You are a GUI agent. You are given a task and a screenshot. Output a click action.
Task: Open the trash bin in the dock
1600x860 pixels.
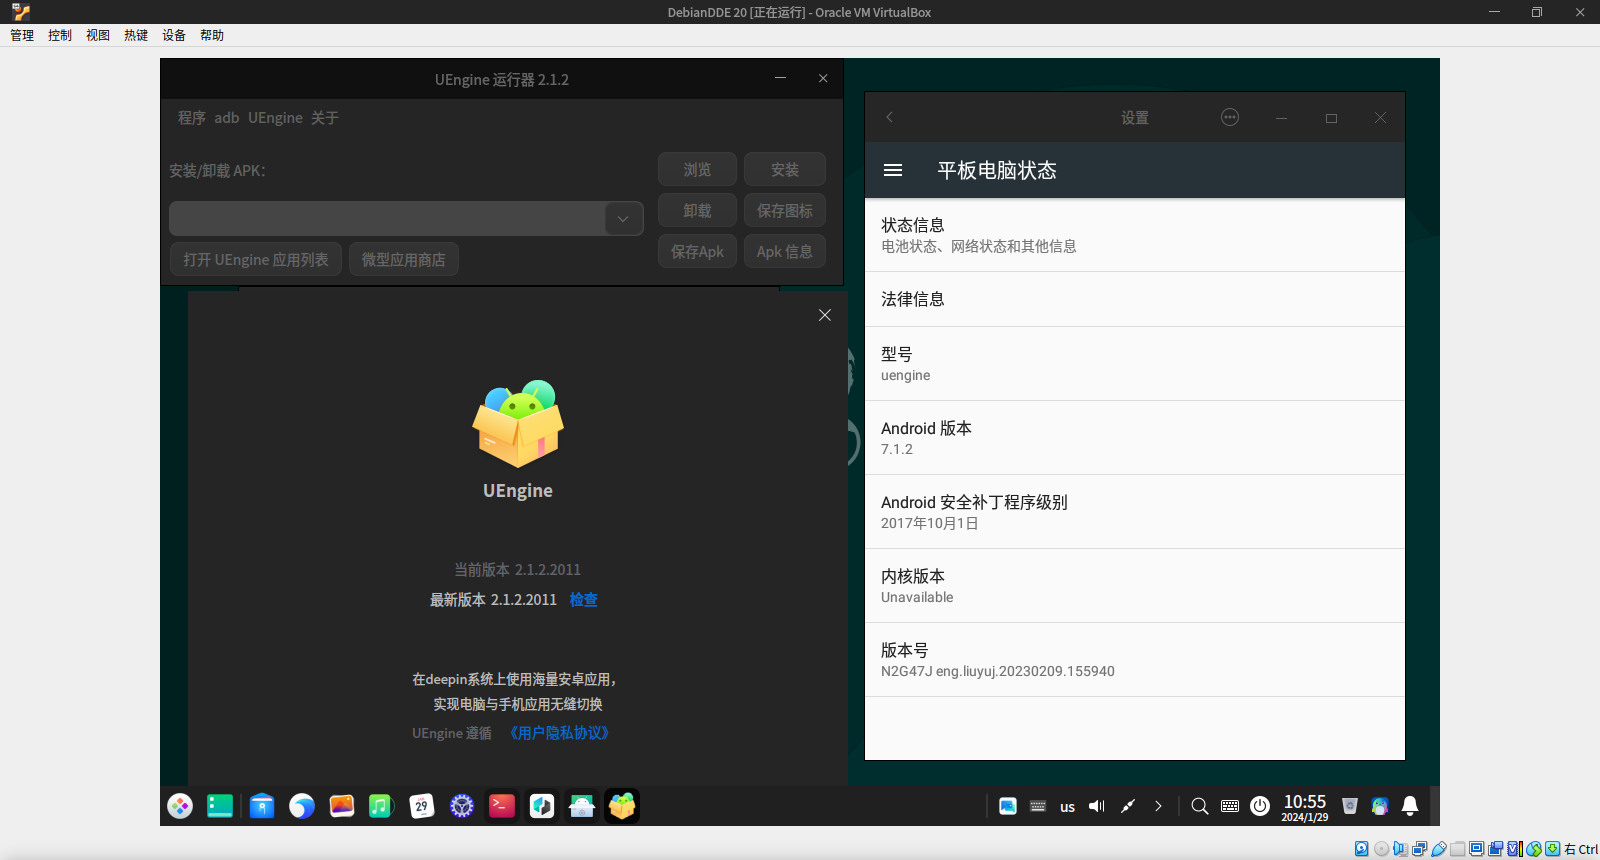(1350, 806)
